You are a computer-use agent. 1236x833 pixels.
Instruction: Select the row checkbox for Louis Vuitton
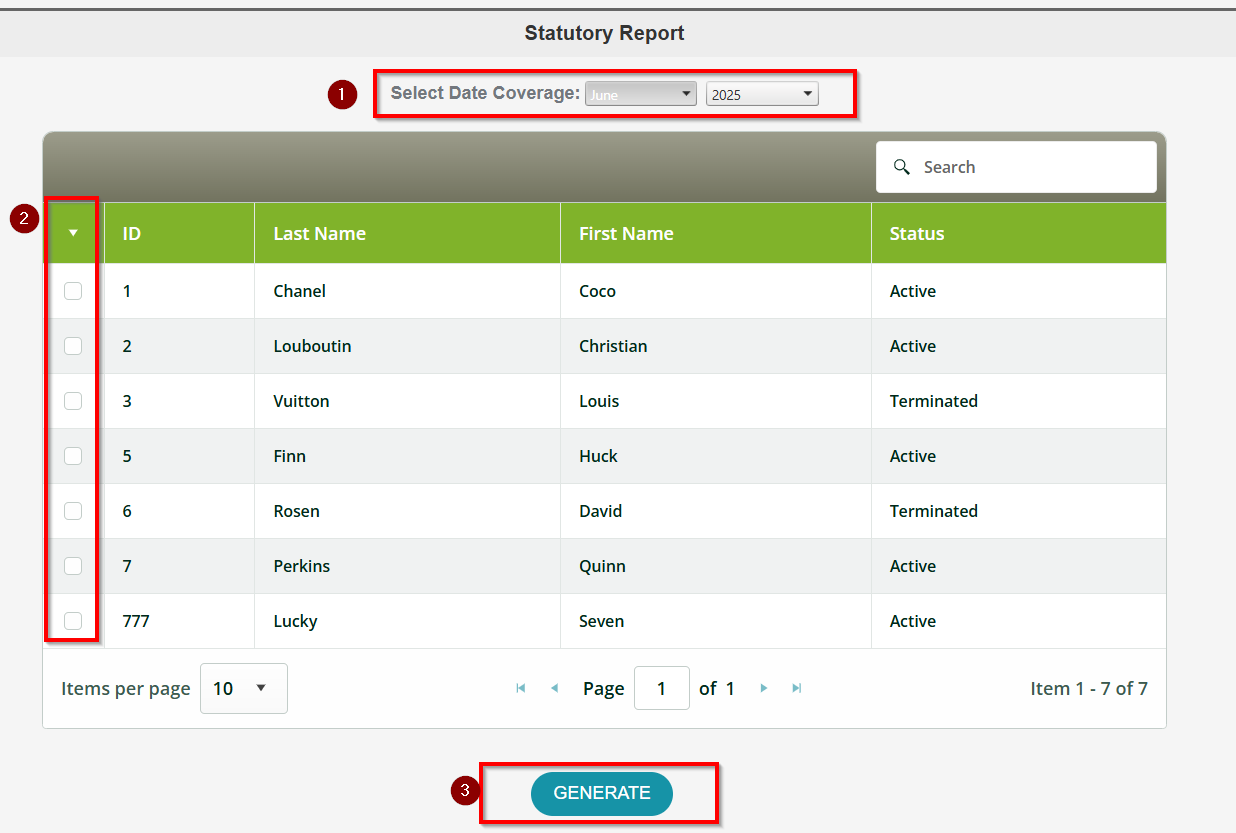(71, 401)
